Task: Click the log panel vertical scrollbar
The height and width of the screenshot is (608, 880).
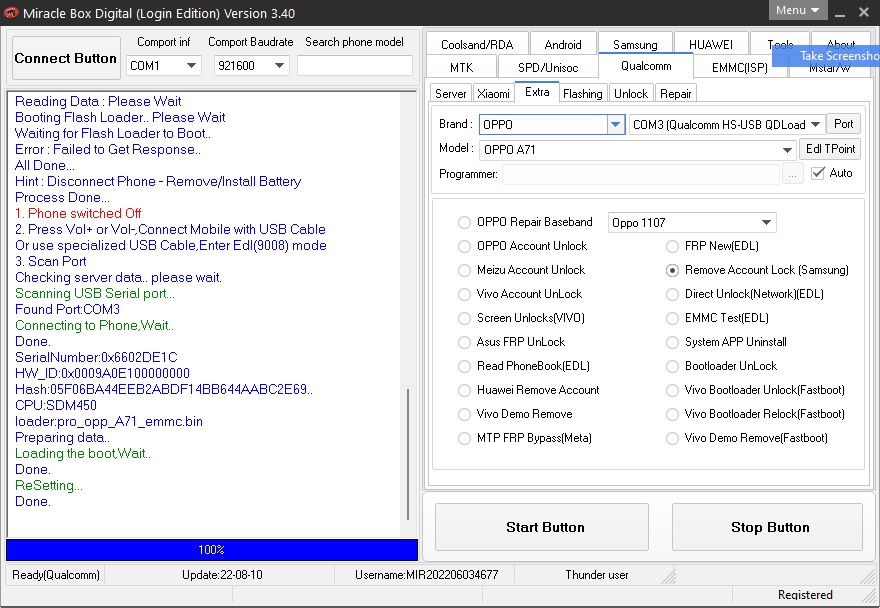Action: point(408,454)
